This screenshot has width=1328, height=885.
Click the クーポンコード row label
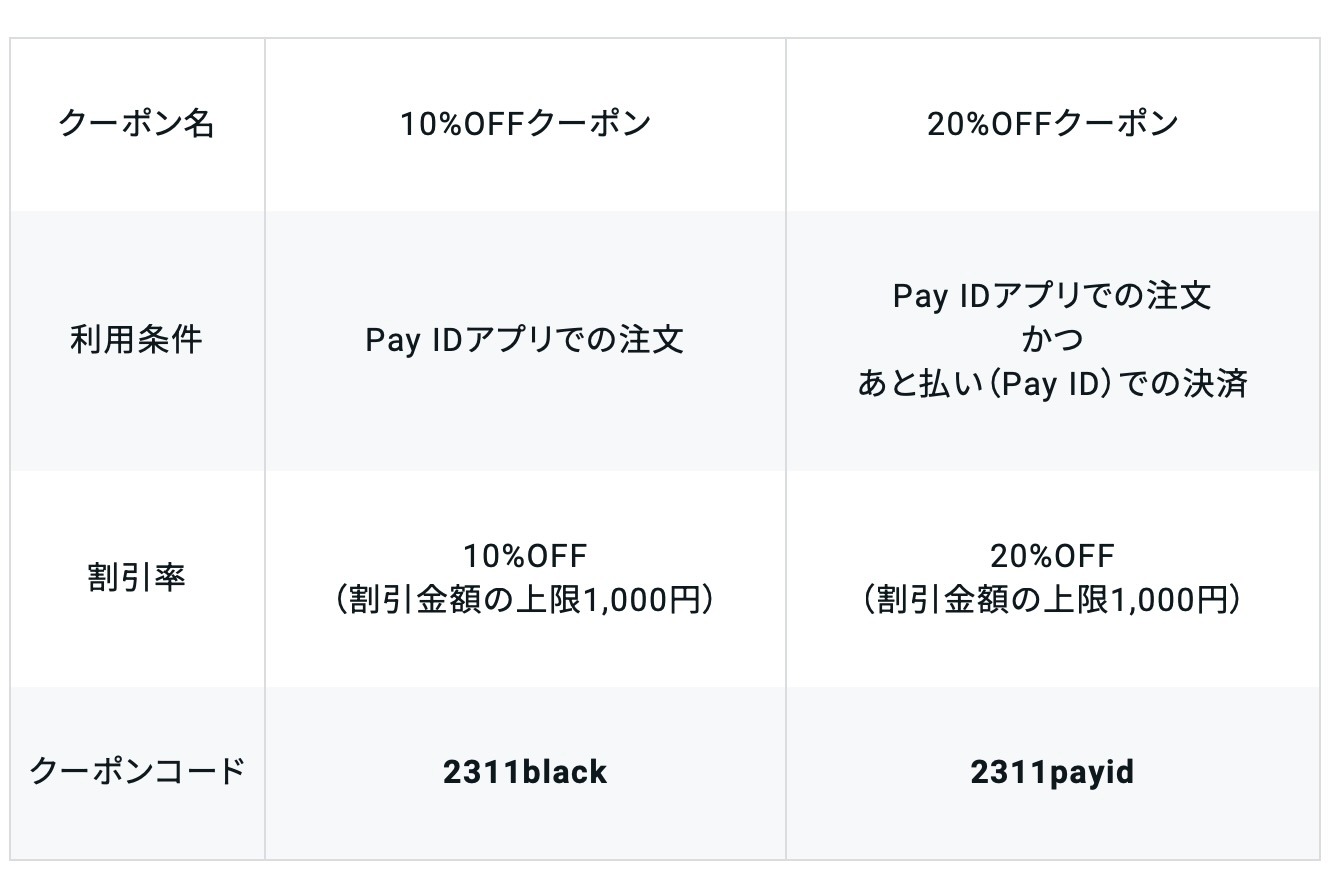[137, 772]
